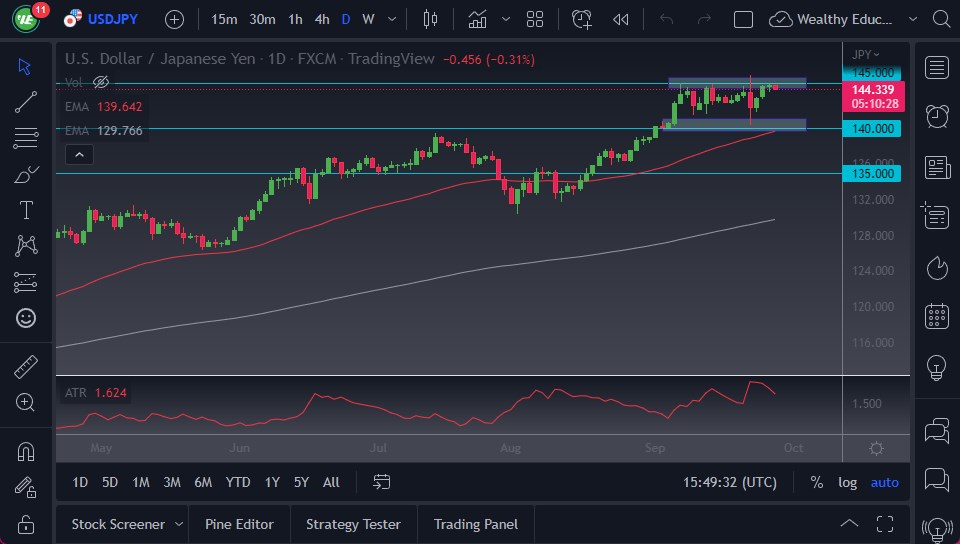Set the date range to YTD
The height and width of the screenshot is (544, 960).
(x=238, y=482)
